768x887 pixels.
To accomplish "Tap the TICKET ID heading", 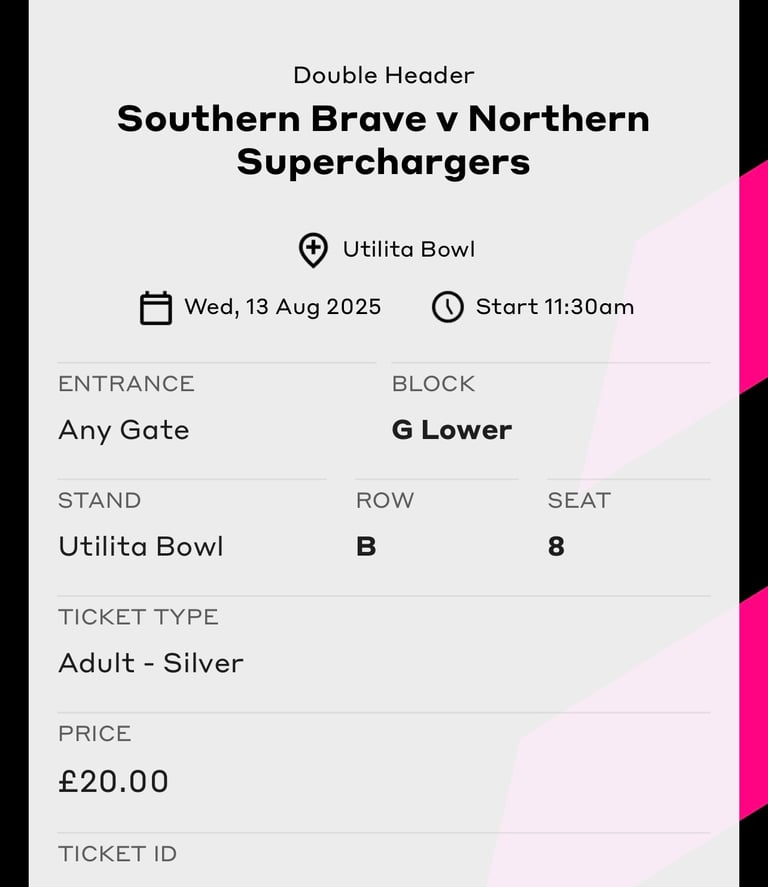I will click(118, 854).
